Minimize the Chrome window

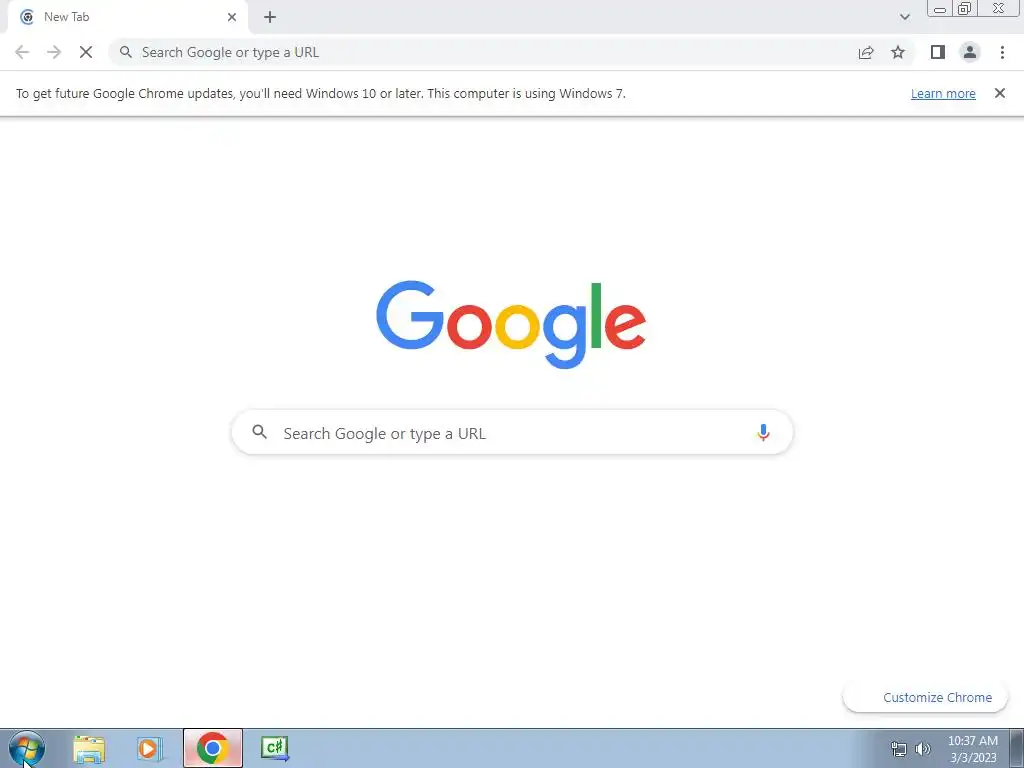click(940, 8)
